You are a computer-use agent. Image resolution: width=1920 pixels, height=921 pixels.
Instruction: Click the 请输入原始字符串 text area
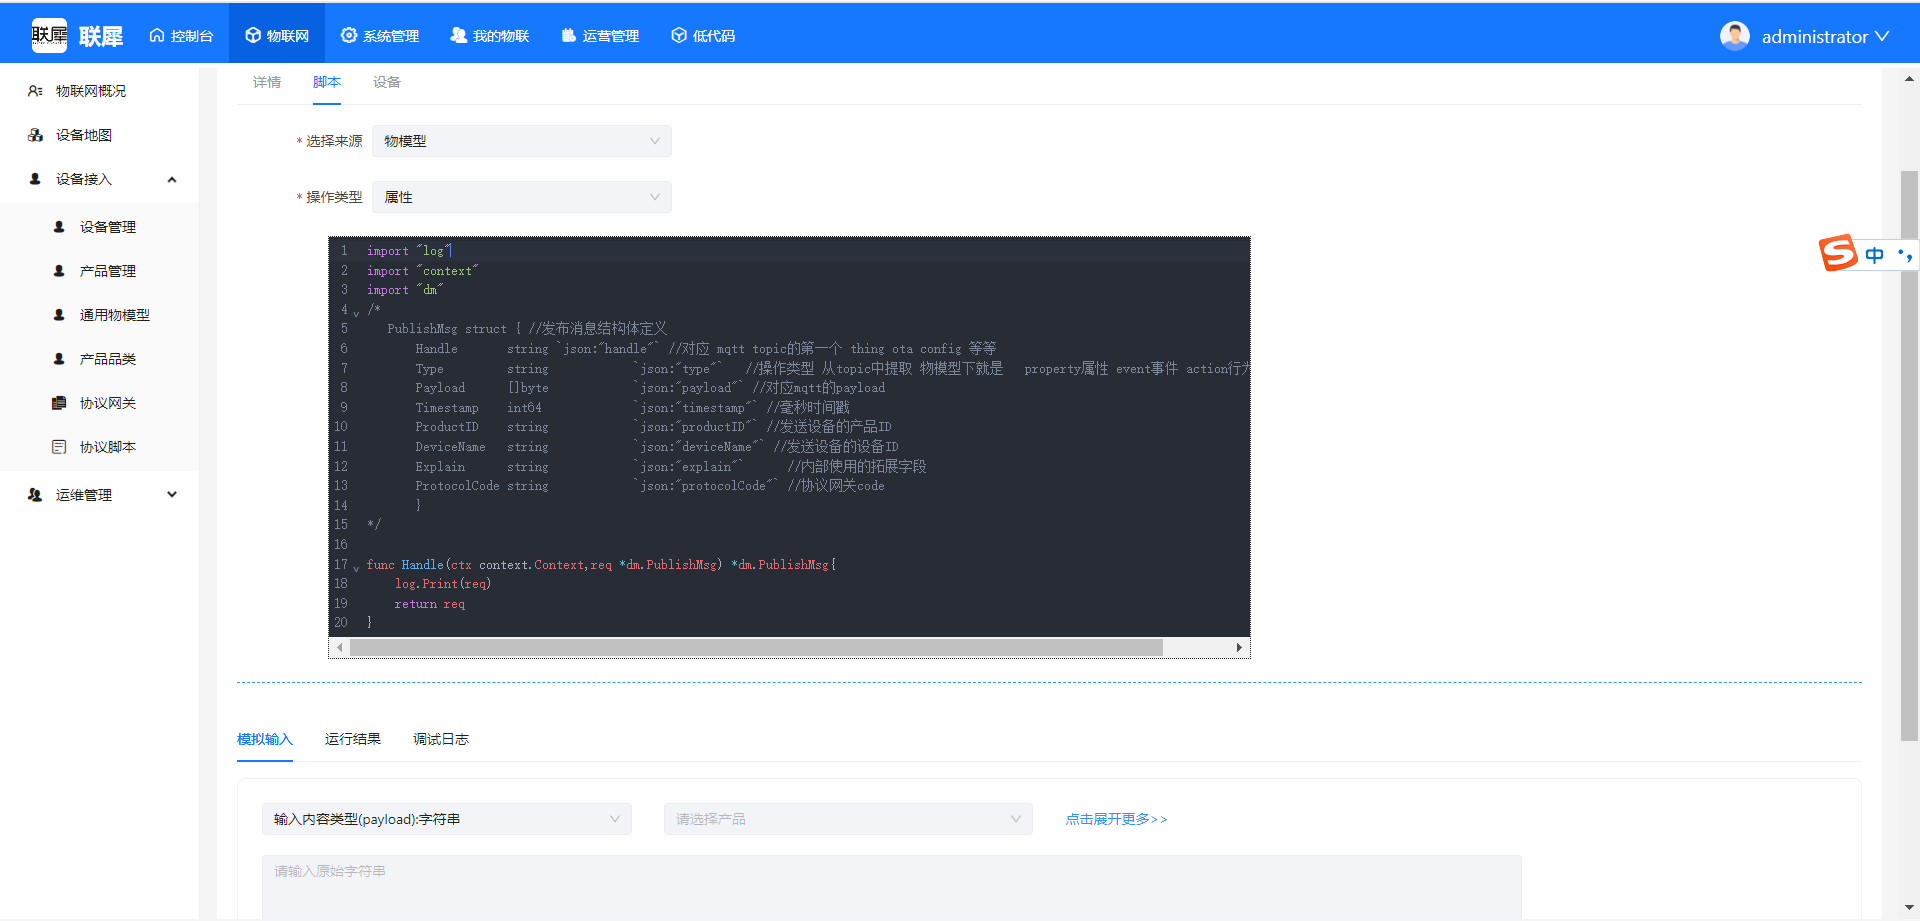[x=890, y=885]
